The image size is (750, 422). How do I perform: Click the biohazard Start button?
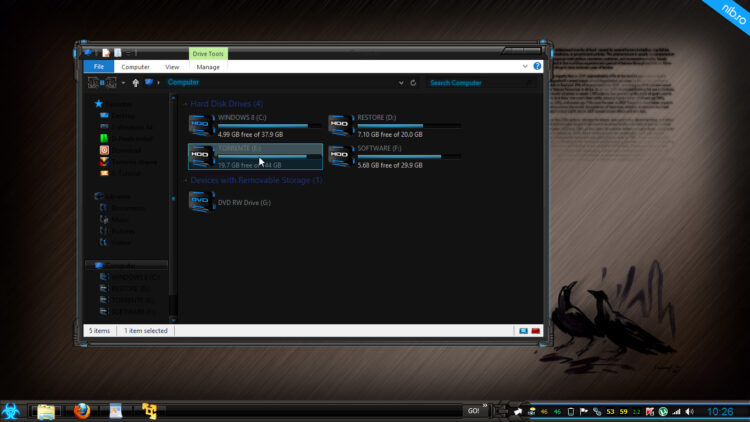coord(14,410)
